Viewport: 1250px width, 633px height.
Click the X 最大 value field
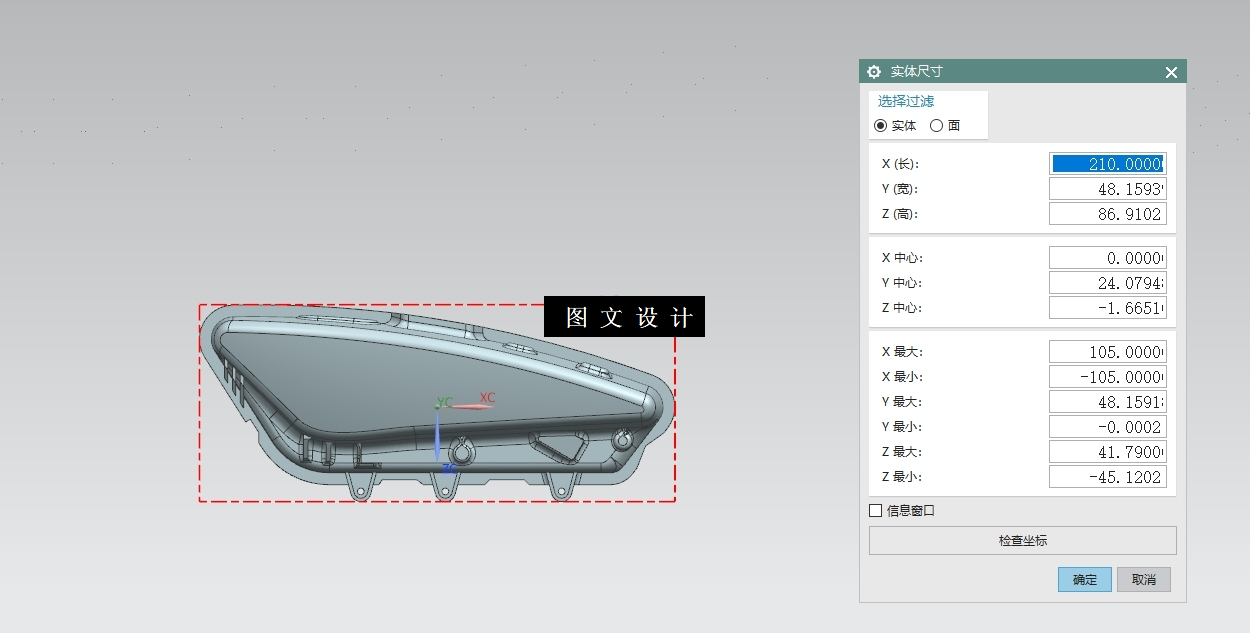1107,352
